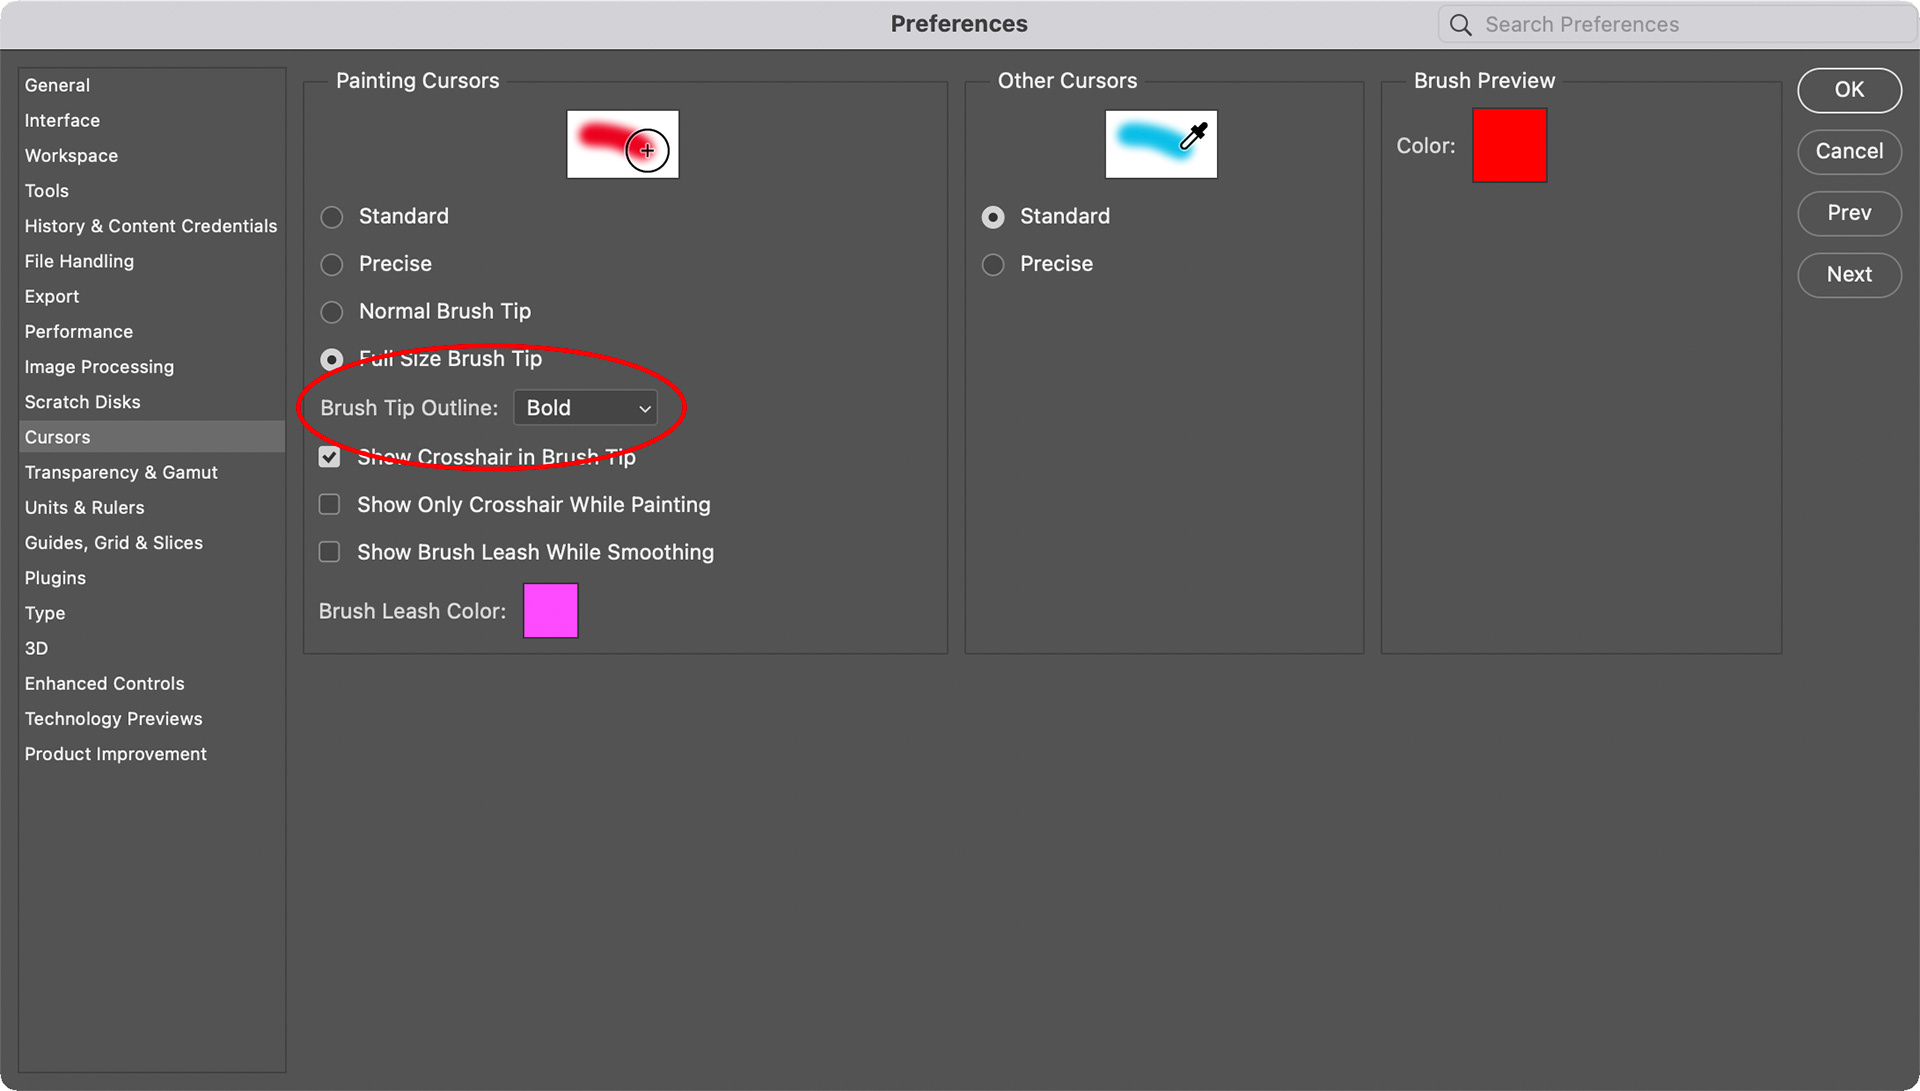Uncheck Show Crosshair in Brush Tip
Image resolution: width=1920 pixels, height=1091 pixels.
point(330,457)
